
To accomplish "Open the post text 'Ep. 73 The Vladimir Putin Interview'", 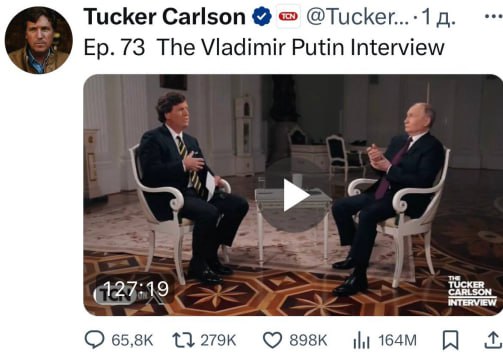I will [x=264, y=47].
